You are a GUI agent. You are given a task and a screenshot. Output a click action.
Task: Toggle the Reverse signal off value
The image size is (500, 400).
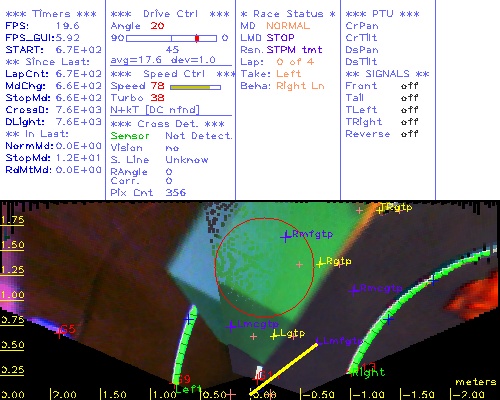409,134
